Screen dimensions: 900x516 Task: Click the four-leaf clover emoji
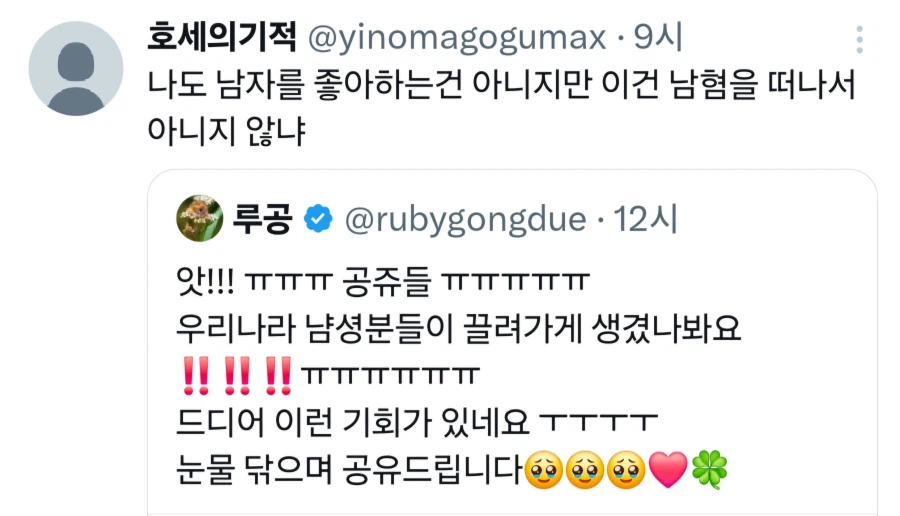(x=710, y=470)
